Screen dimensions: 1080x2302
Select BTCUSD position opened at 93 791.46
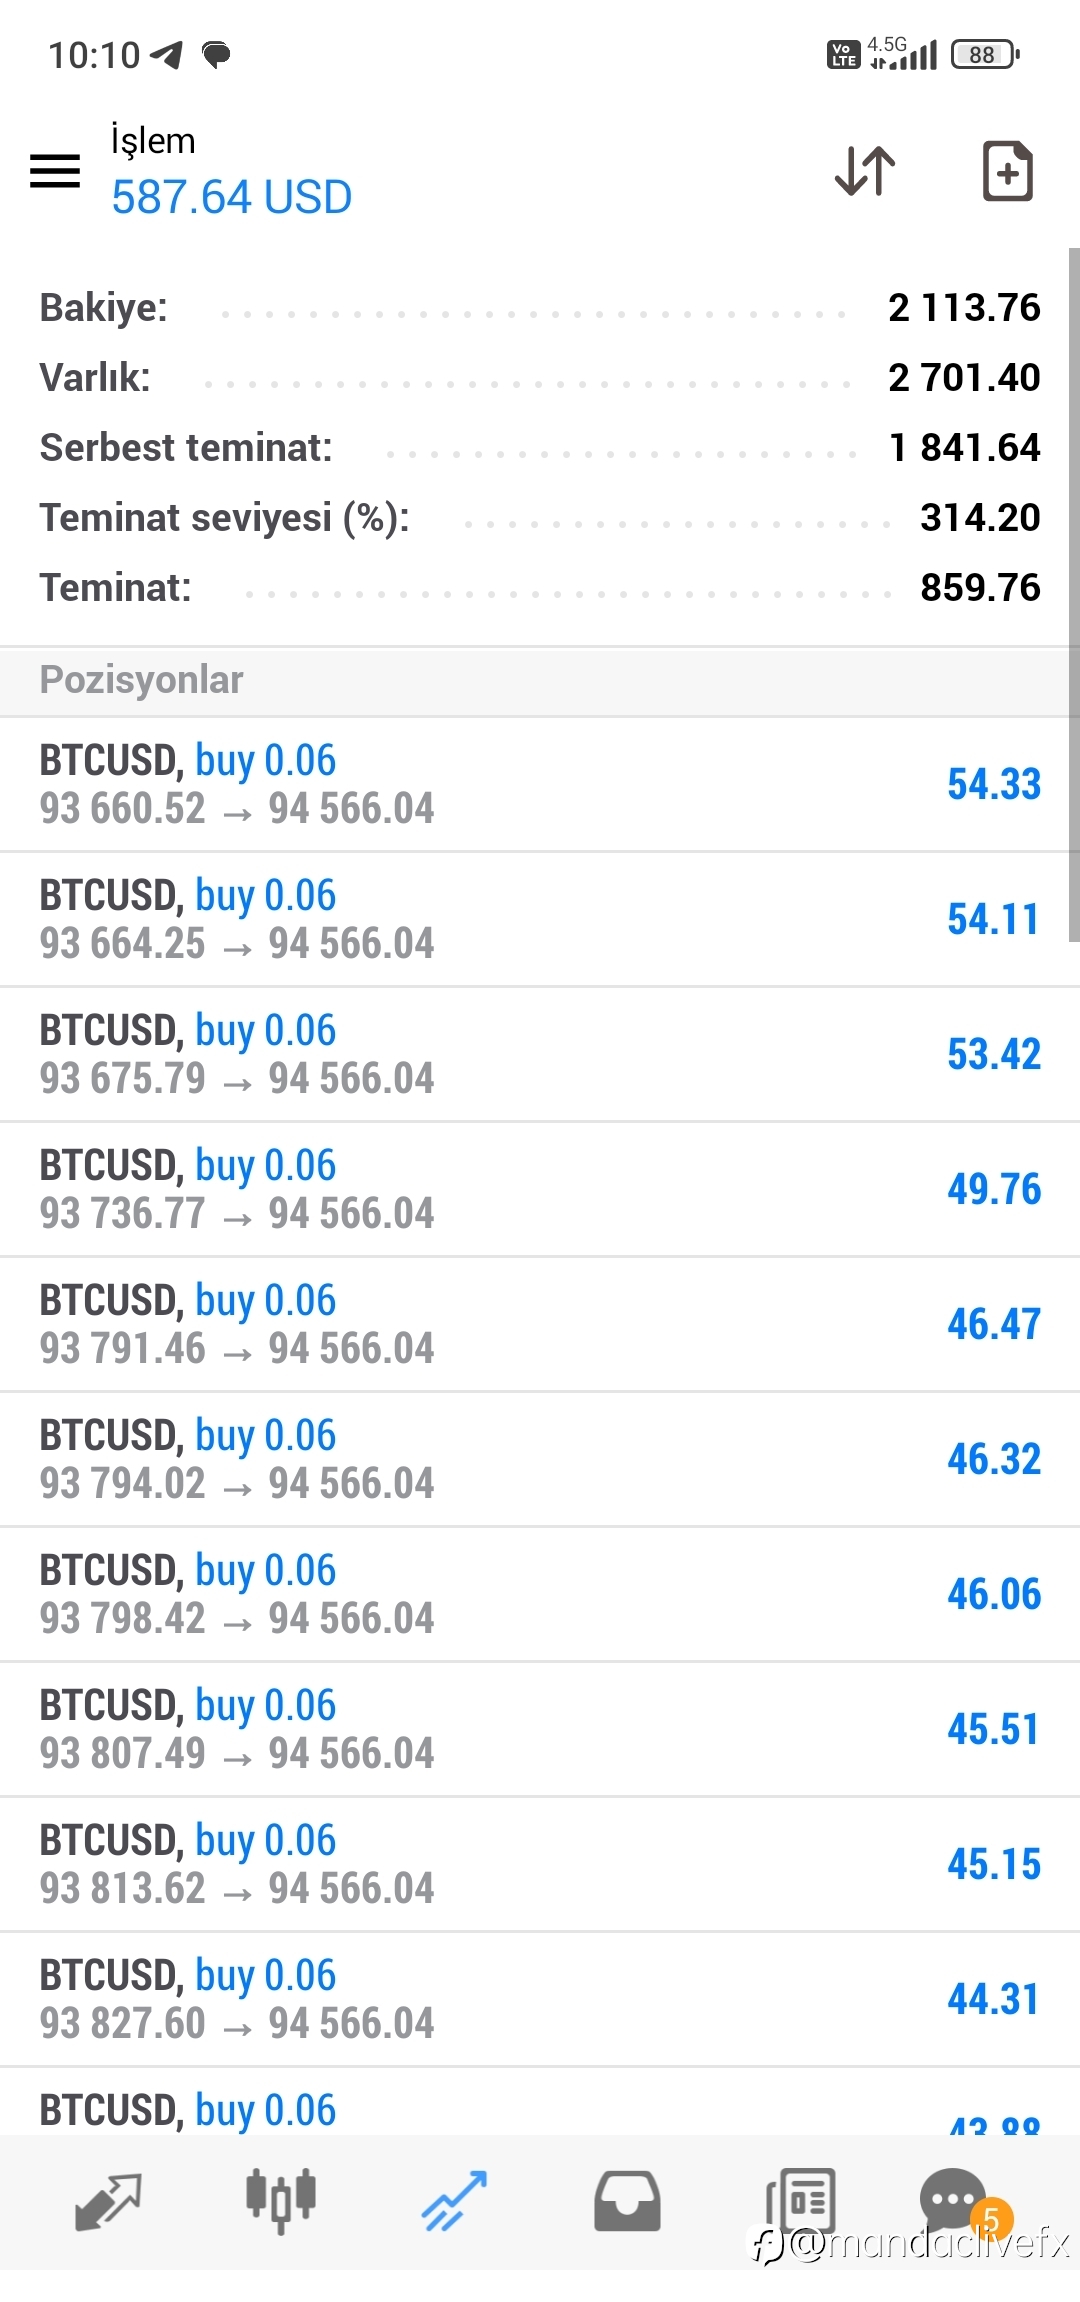coord(540,1325)
